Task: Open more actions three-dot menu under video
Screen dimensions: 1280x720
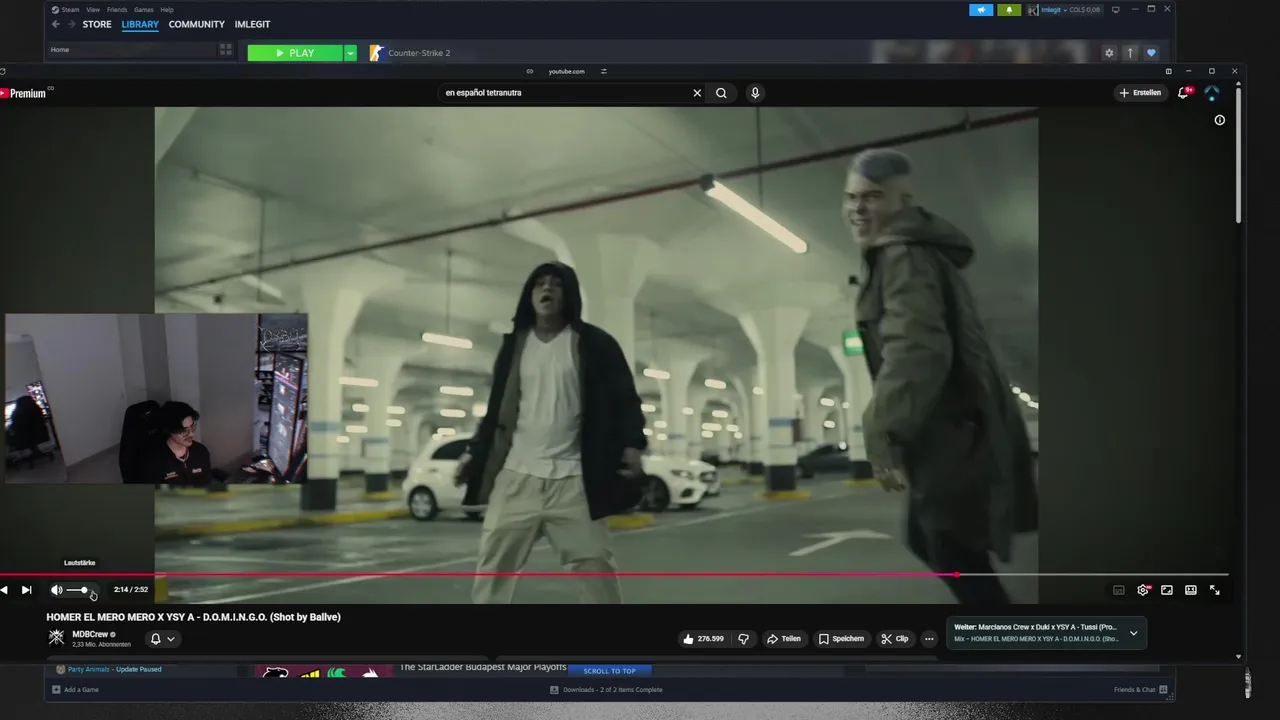Action: [x=929, y=638]
